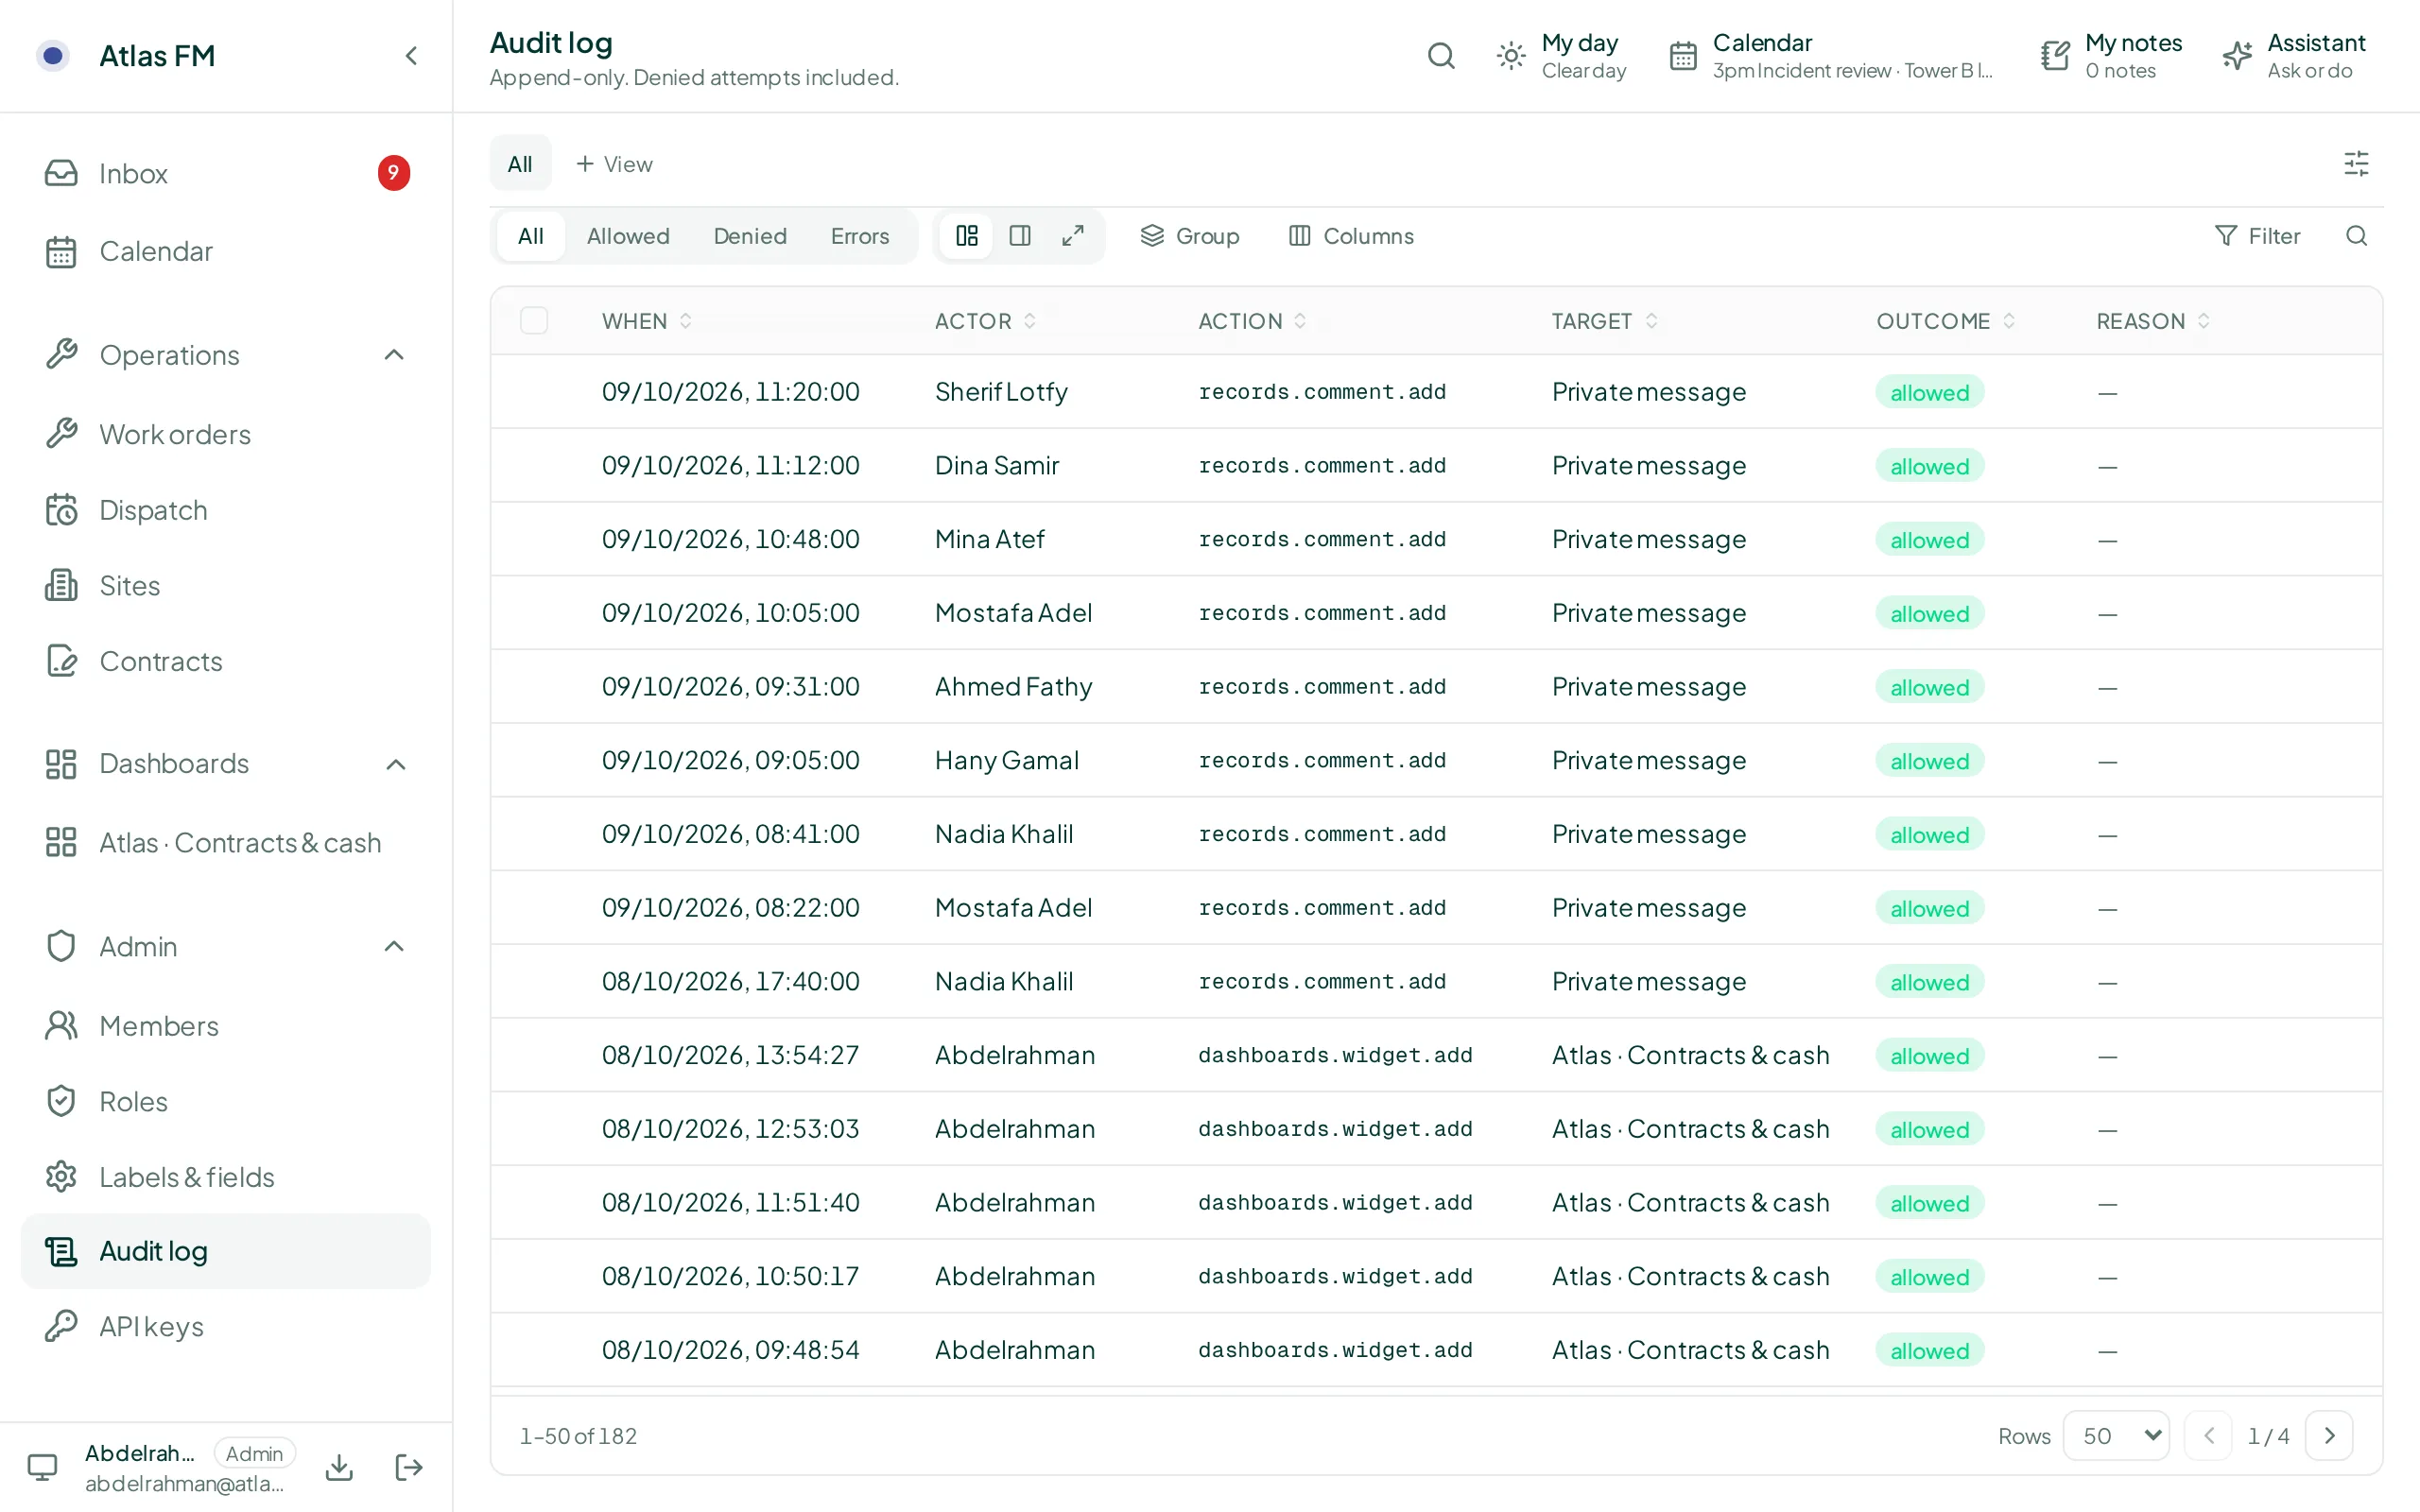Screen dimensions: 2420x1512
Task: Click allowed badge in Dina Samir row
Action: [x=1929, y=466]
